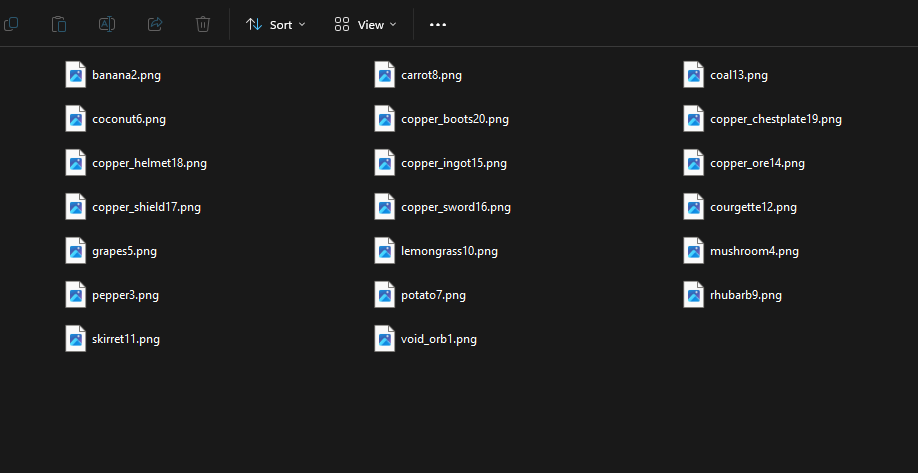918x473 pixels.
Task: Select the file name coal13.png
Action: click(x=739, y=76)
